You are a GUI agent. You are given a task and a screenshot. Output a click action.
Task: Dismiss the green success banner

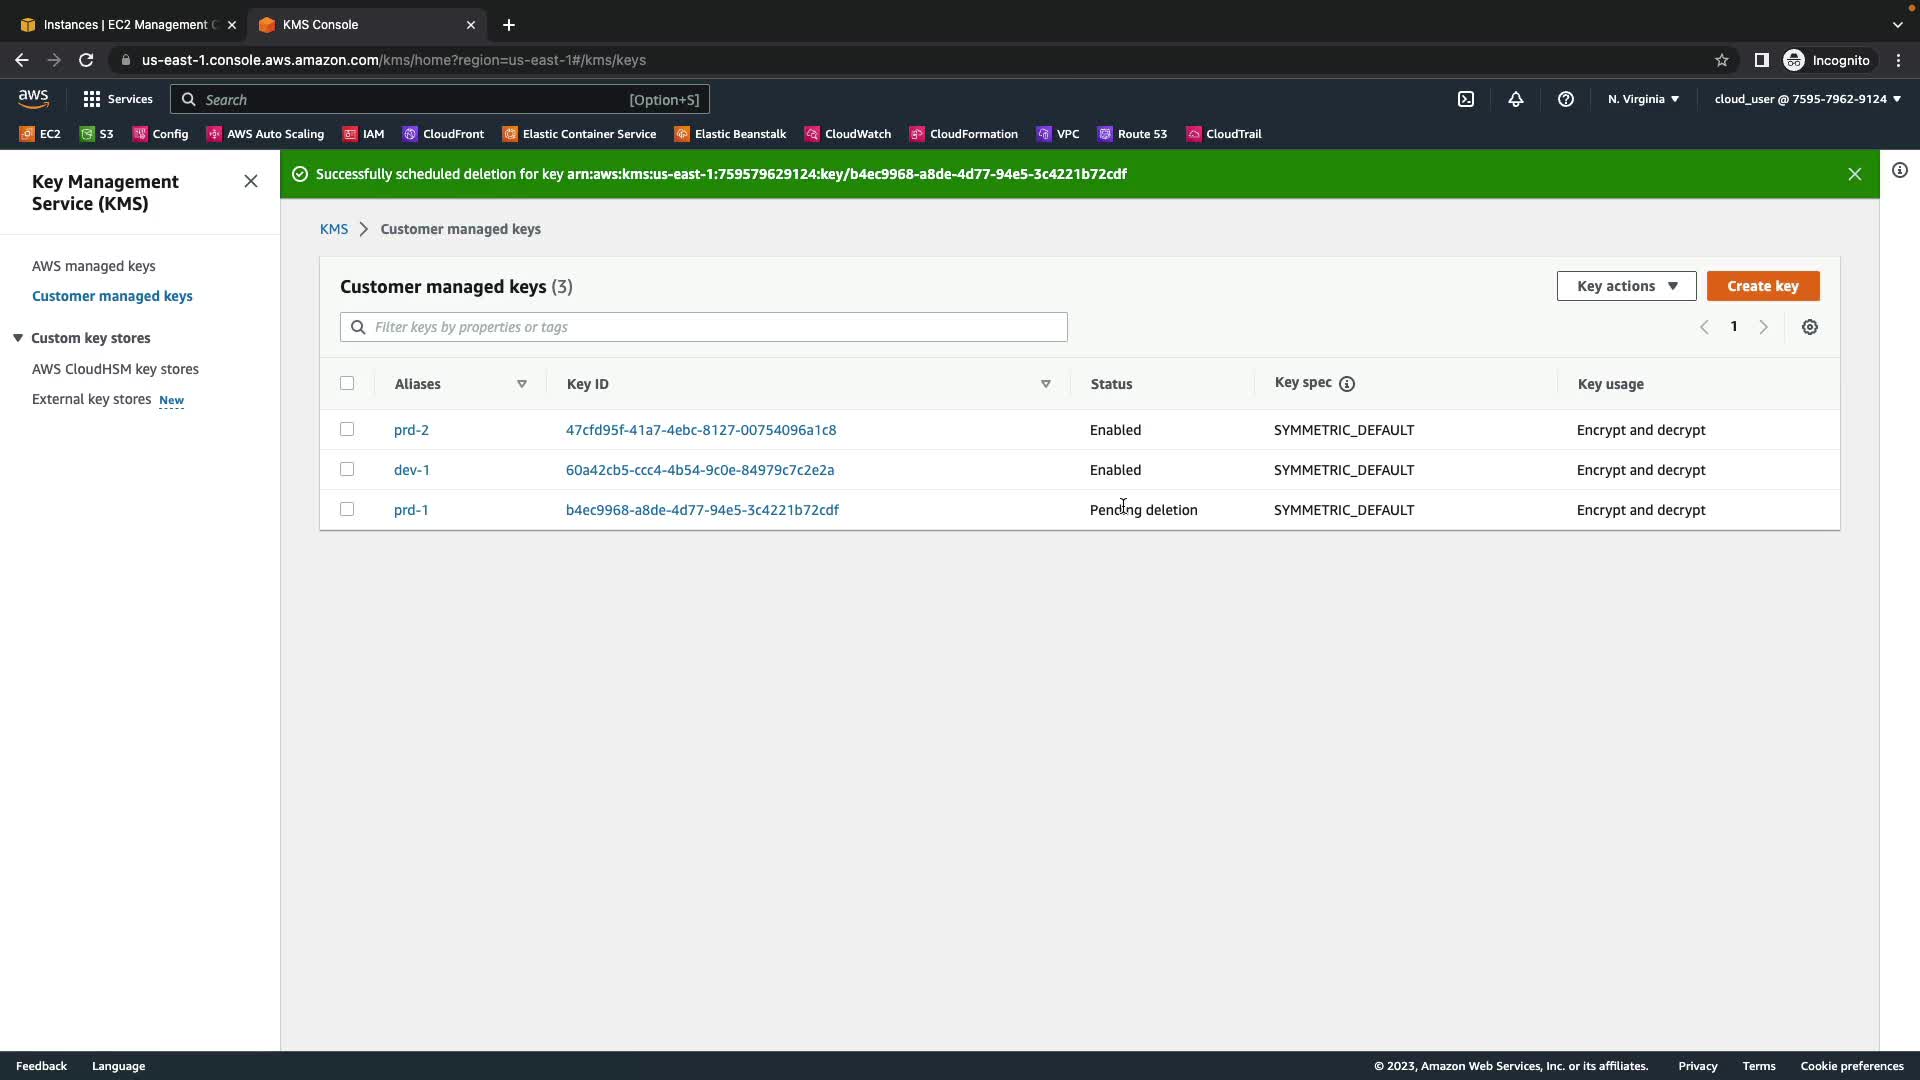(1855, 174)
